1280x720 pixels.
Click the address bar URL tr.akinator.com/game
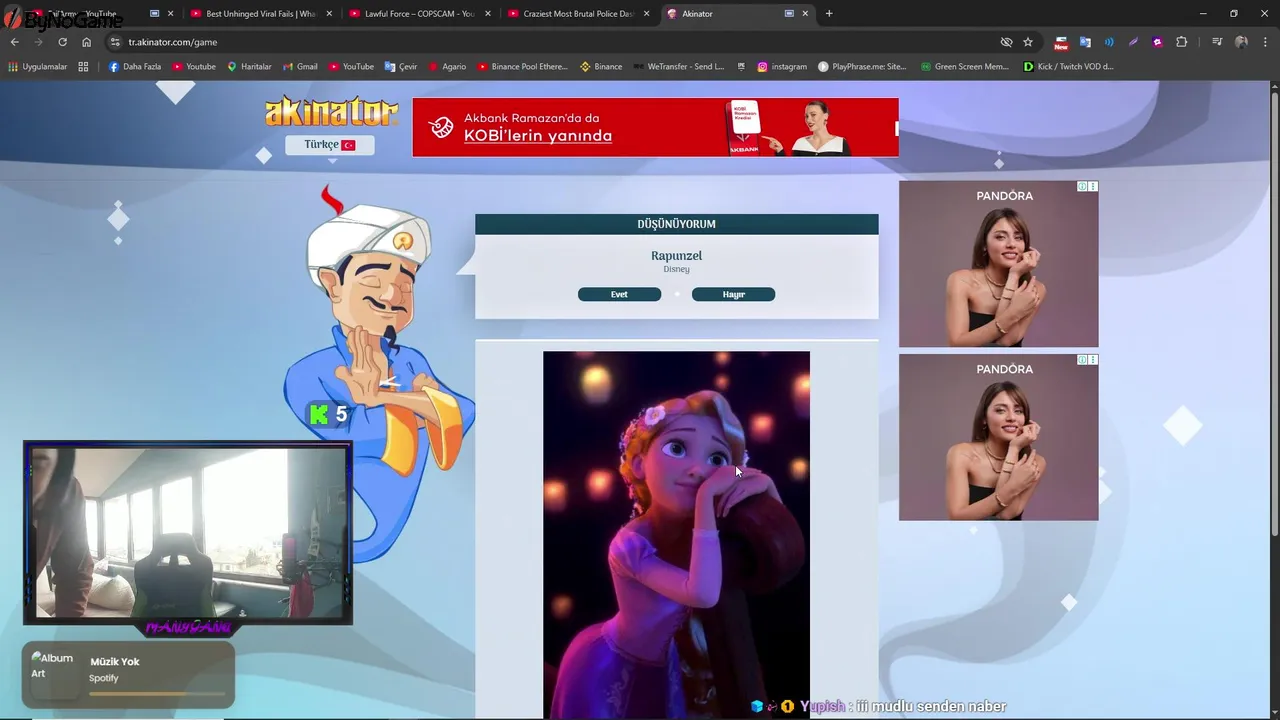coord(173,42)
